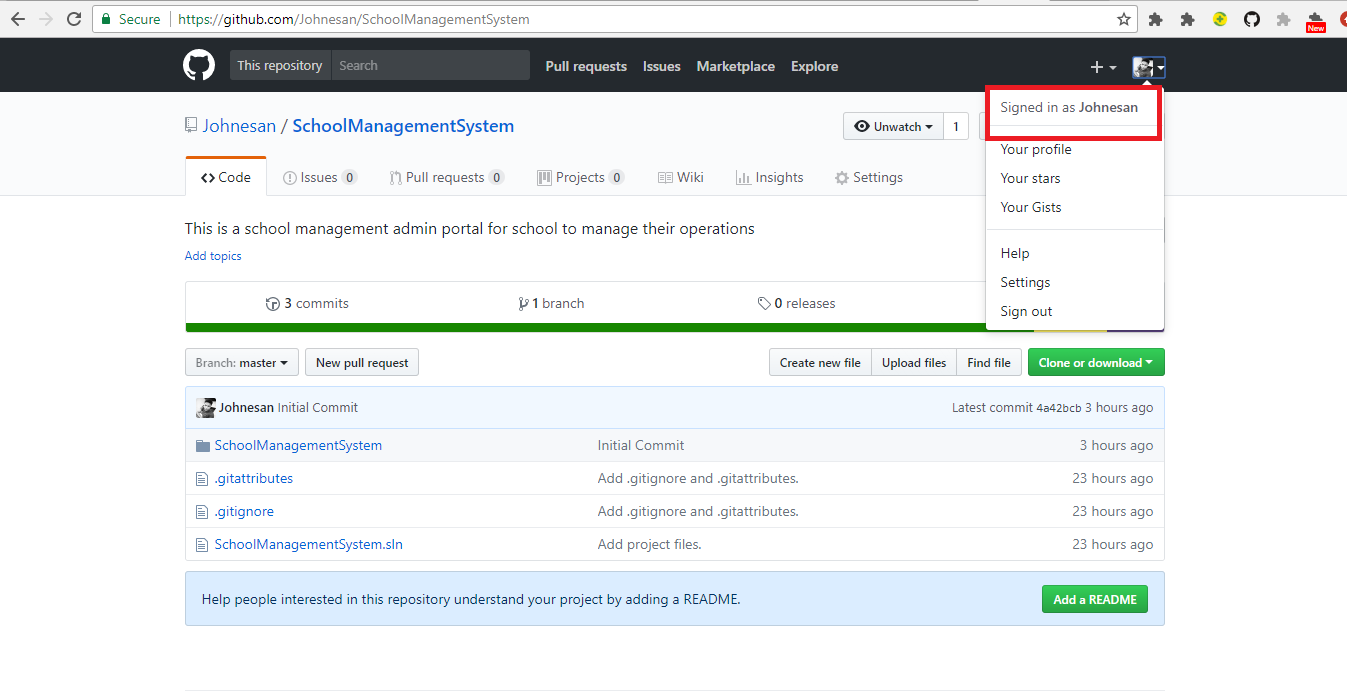1347x697 pixels.
Task: Click the watchers count 1 button
Action: (x=956, y=127)
